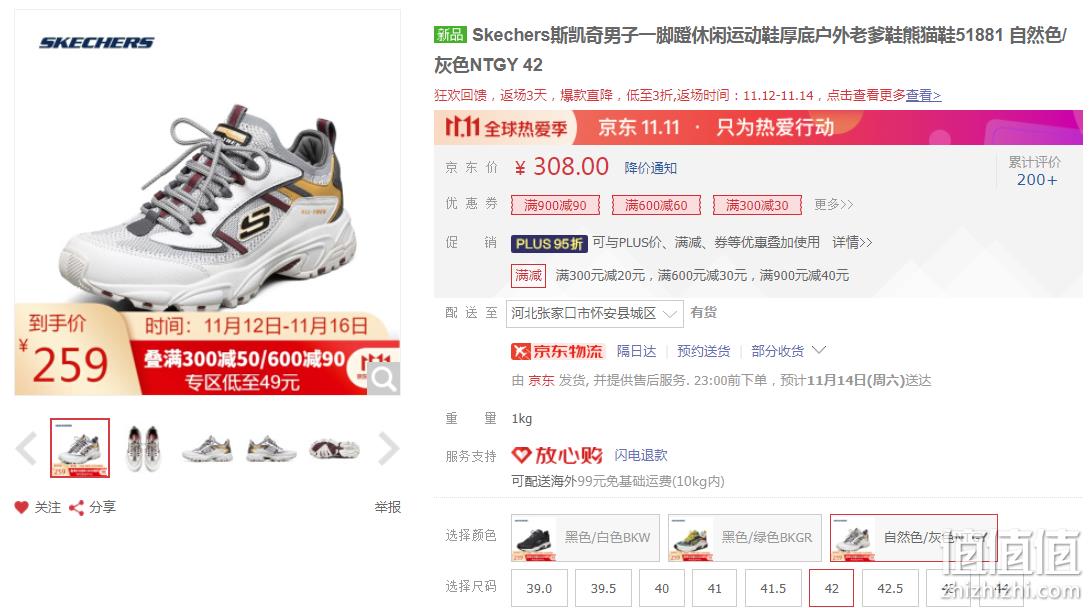Click the 放心购 service badge
Image resolution: width=1090 pixels, height=608 pixels.
pos(557,455)
